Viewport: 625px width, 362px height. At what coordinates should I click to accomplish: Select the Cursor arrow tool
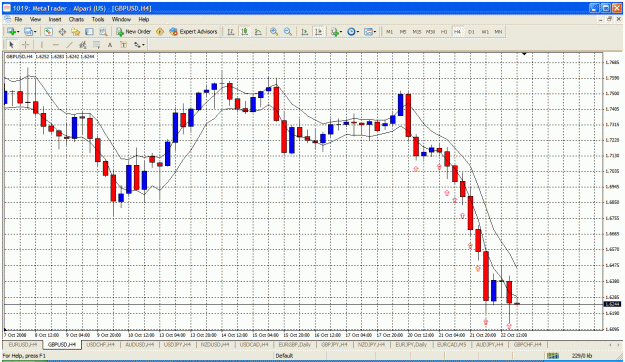click(11, 45)
